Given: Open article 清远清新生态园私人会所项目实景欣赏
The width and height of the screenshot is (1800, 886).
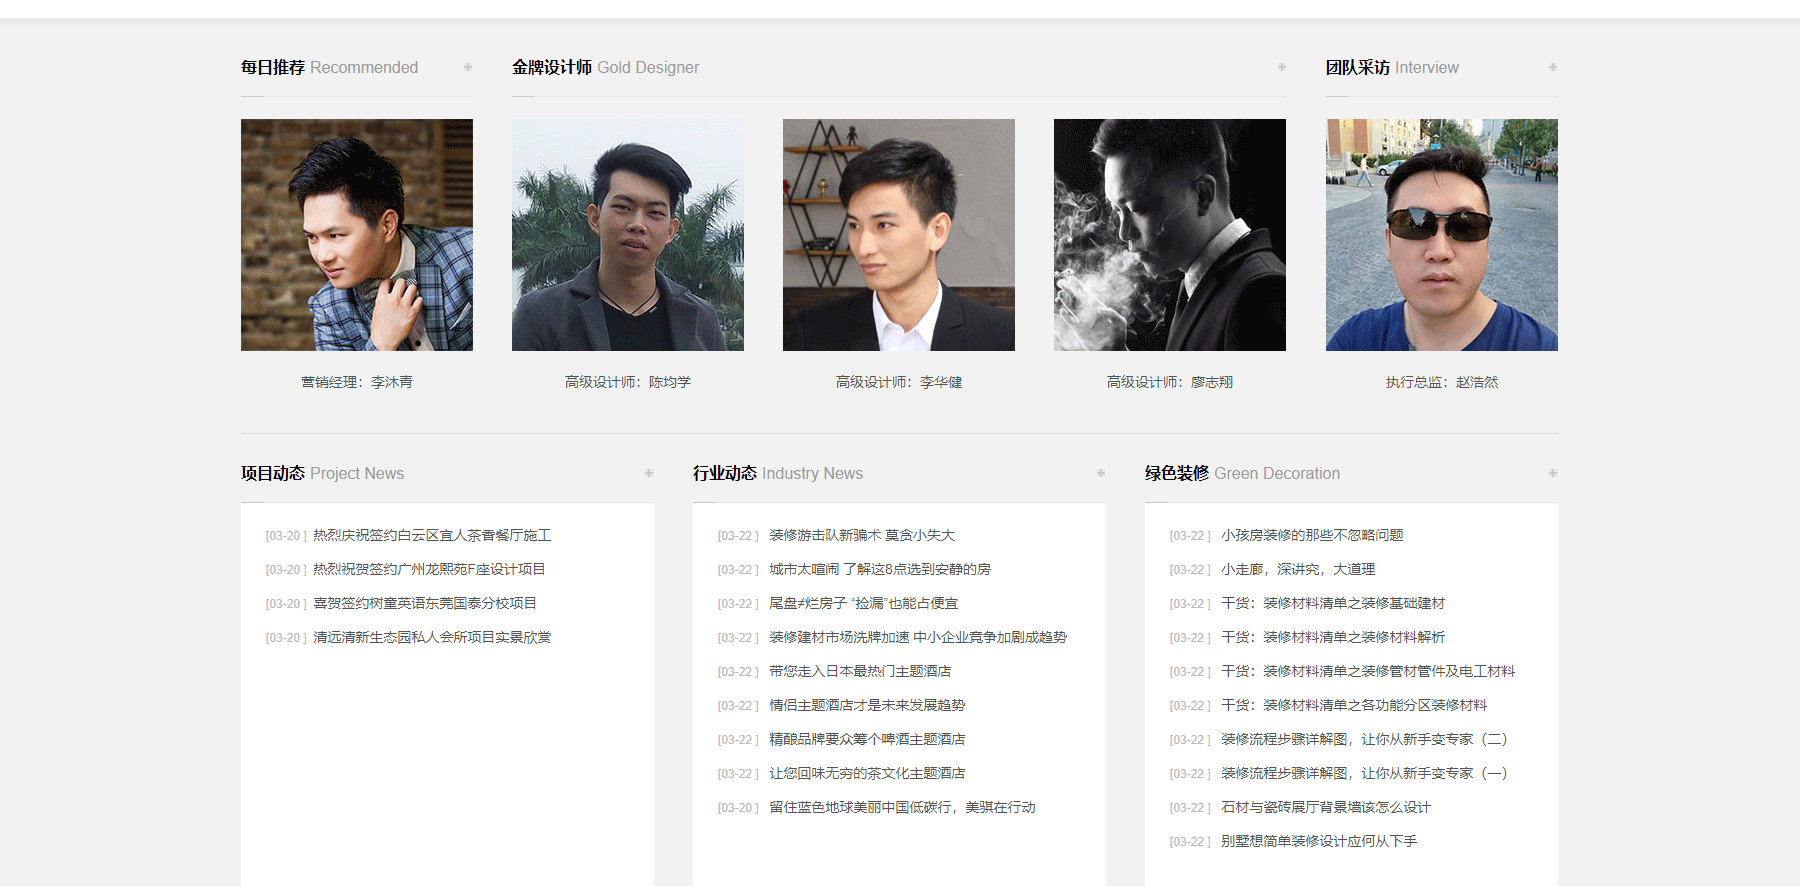Looking at the screenshot, I should (x=432, y=638).
